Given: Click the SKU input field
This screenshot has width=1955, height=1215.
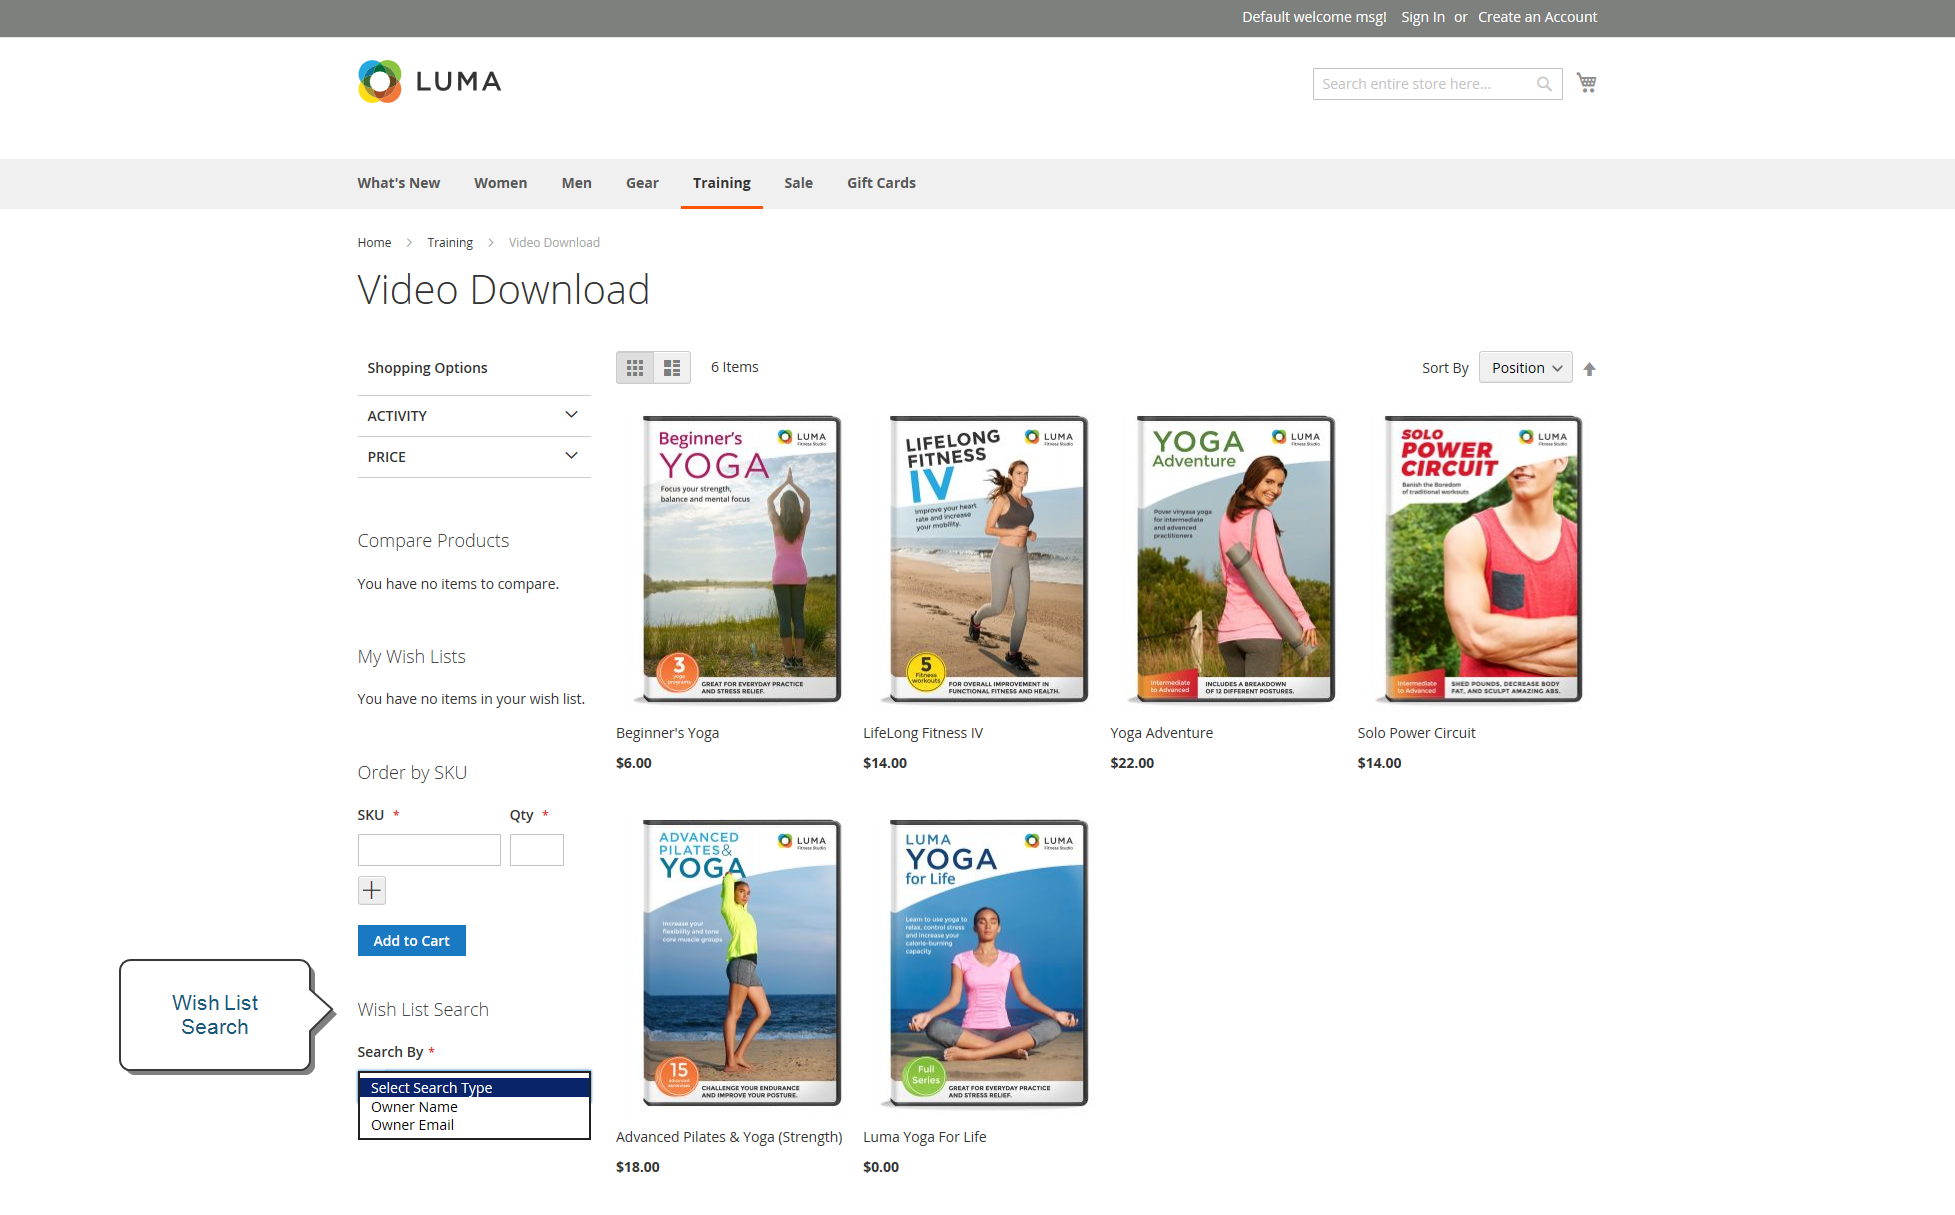Looking at the screenshot, I should pos(429,850).
